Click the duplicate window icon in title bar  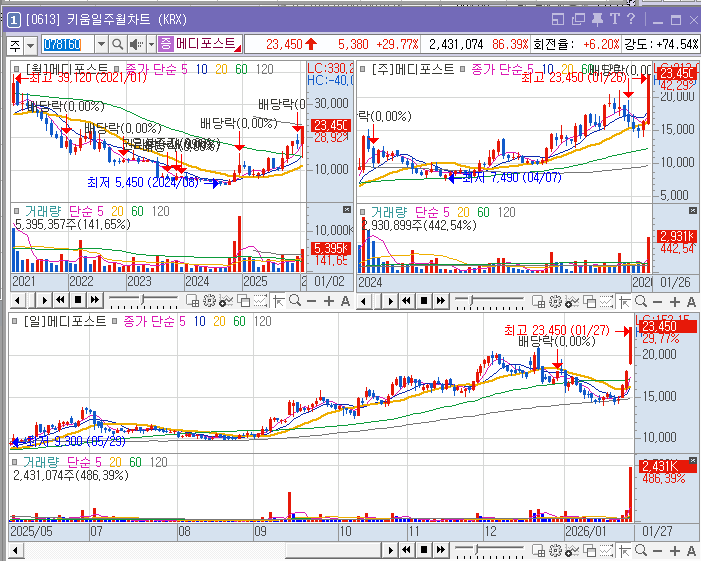(578, 19)
